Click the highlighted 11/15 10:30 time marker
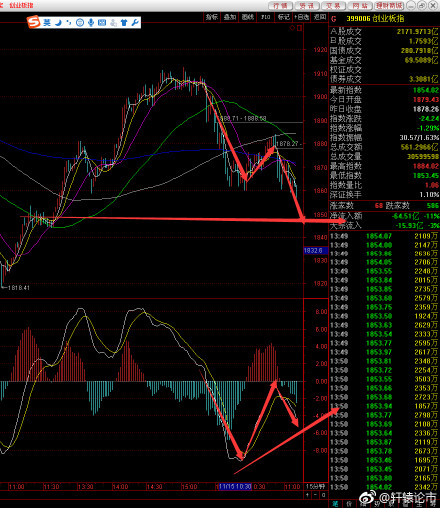The image size is (440, 508). click(x=234, y=487)
